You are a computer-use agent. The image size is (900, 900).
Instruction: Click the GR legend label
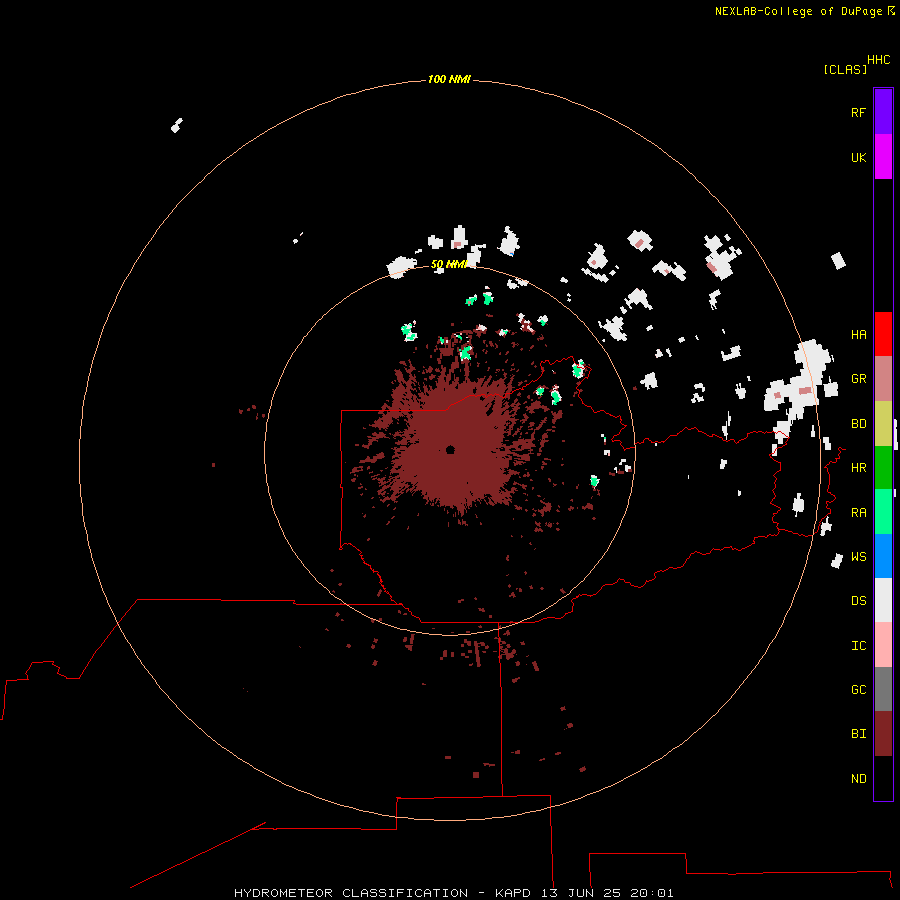858,379
